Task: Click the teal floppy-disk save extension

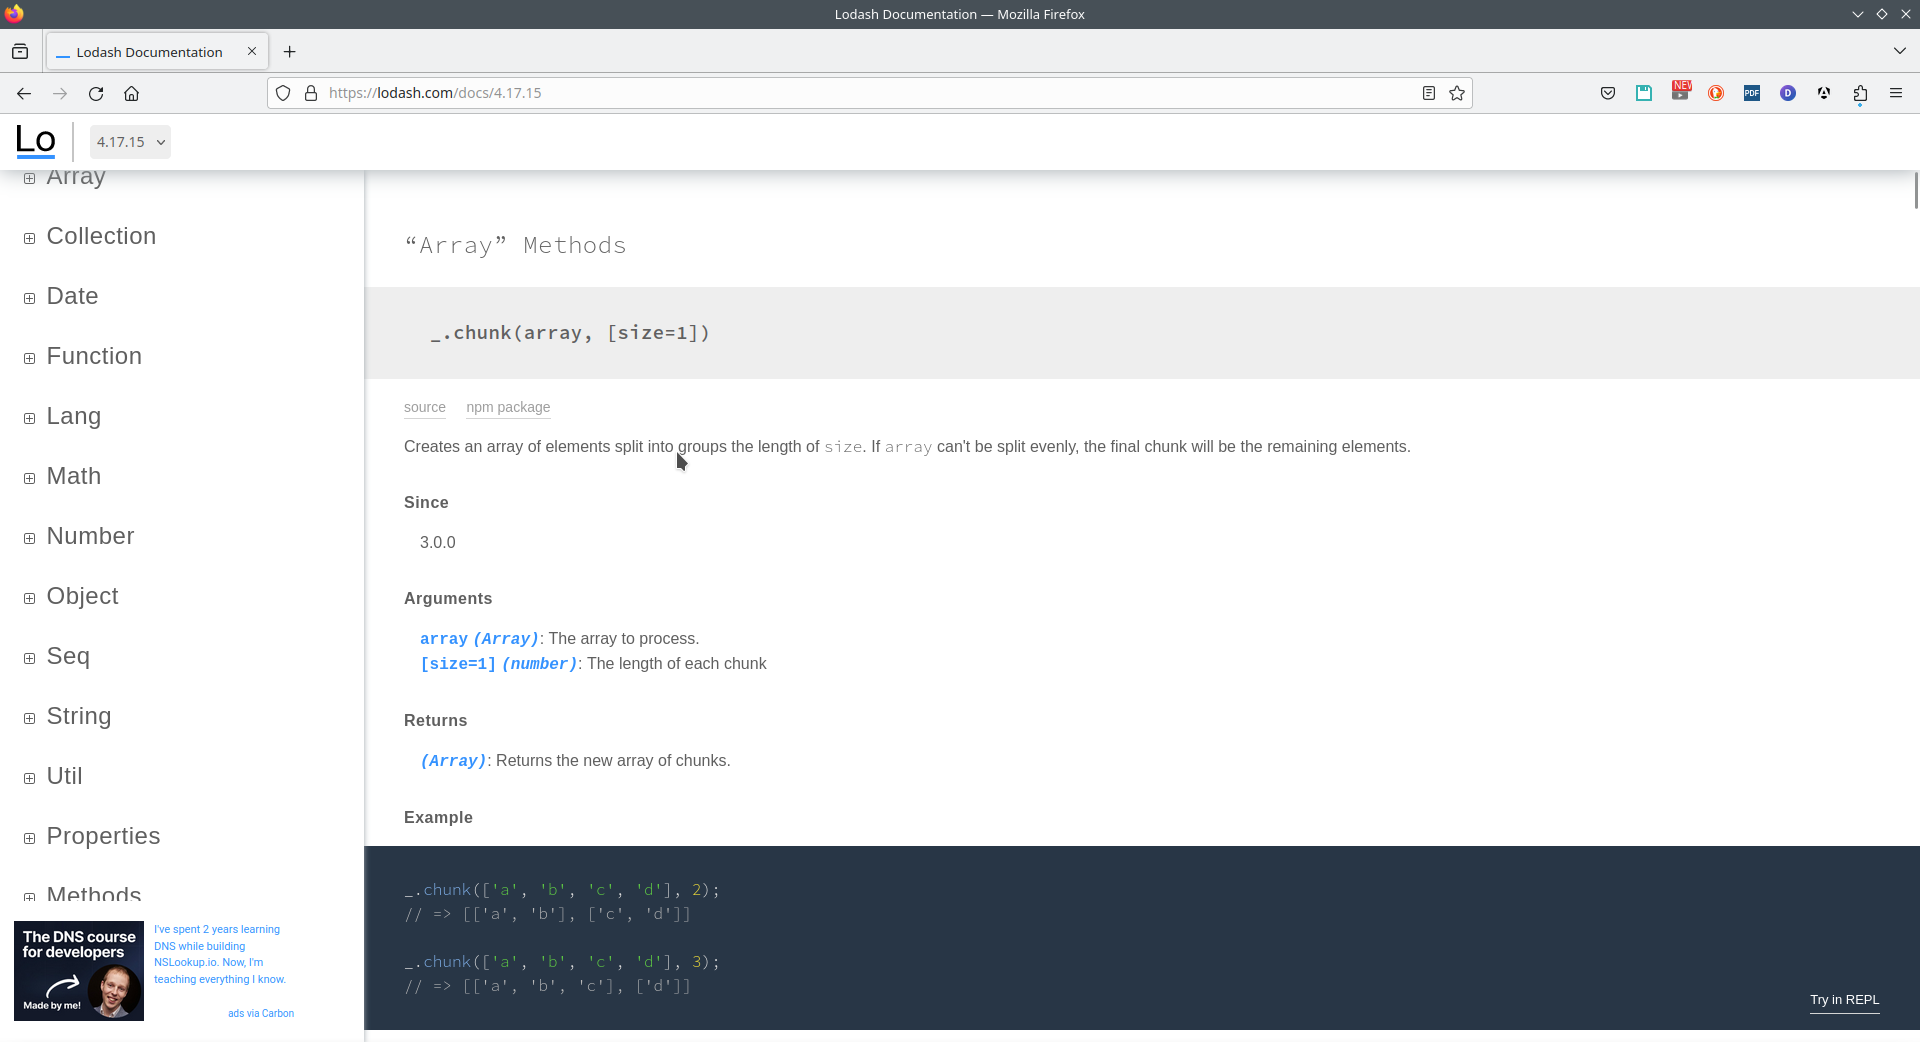Action: click(1644, 93)
